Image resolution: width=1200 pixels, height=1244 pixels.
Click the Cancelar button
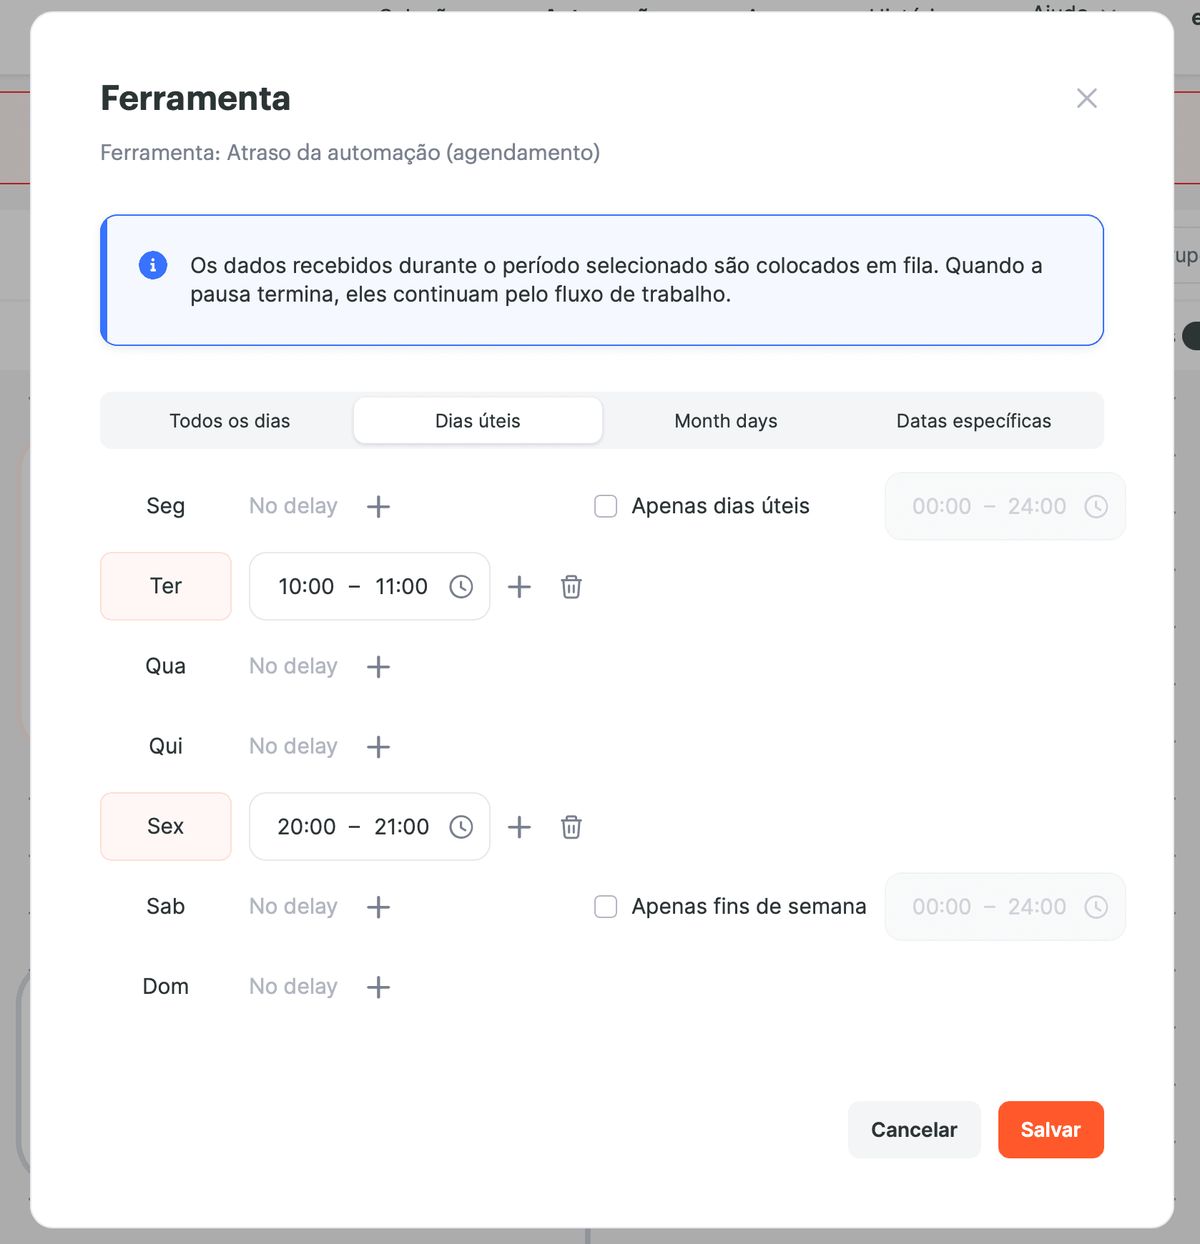pyautogui.click(x=914, y=1130)
